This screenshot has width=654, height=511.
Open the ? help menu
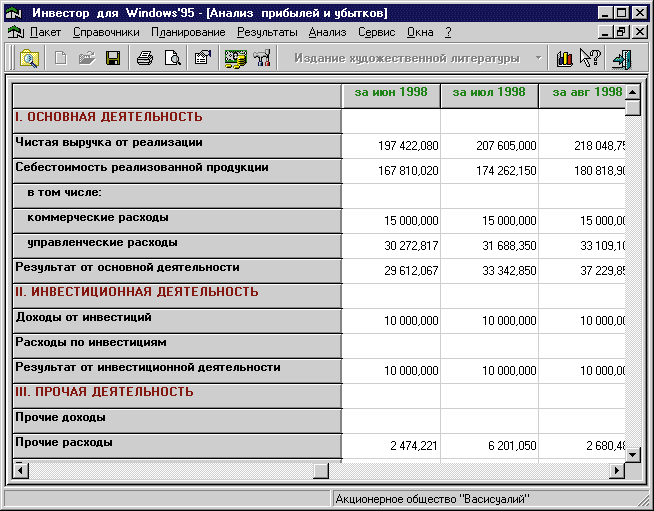tap(448, 32)
